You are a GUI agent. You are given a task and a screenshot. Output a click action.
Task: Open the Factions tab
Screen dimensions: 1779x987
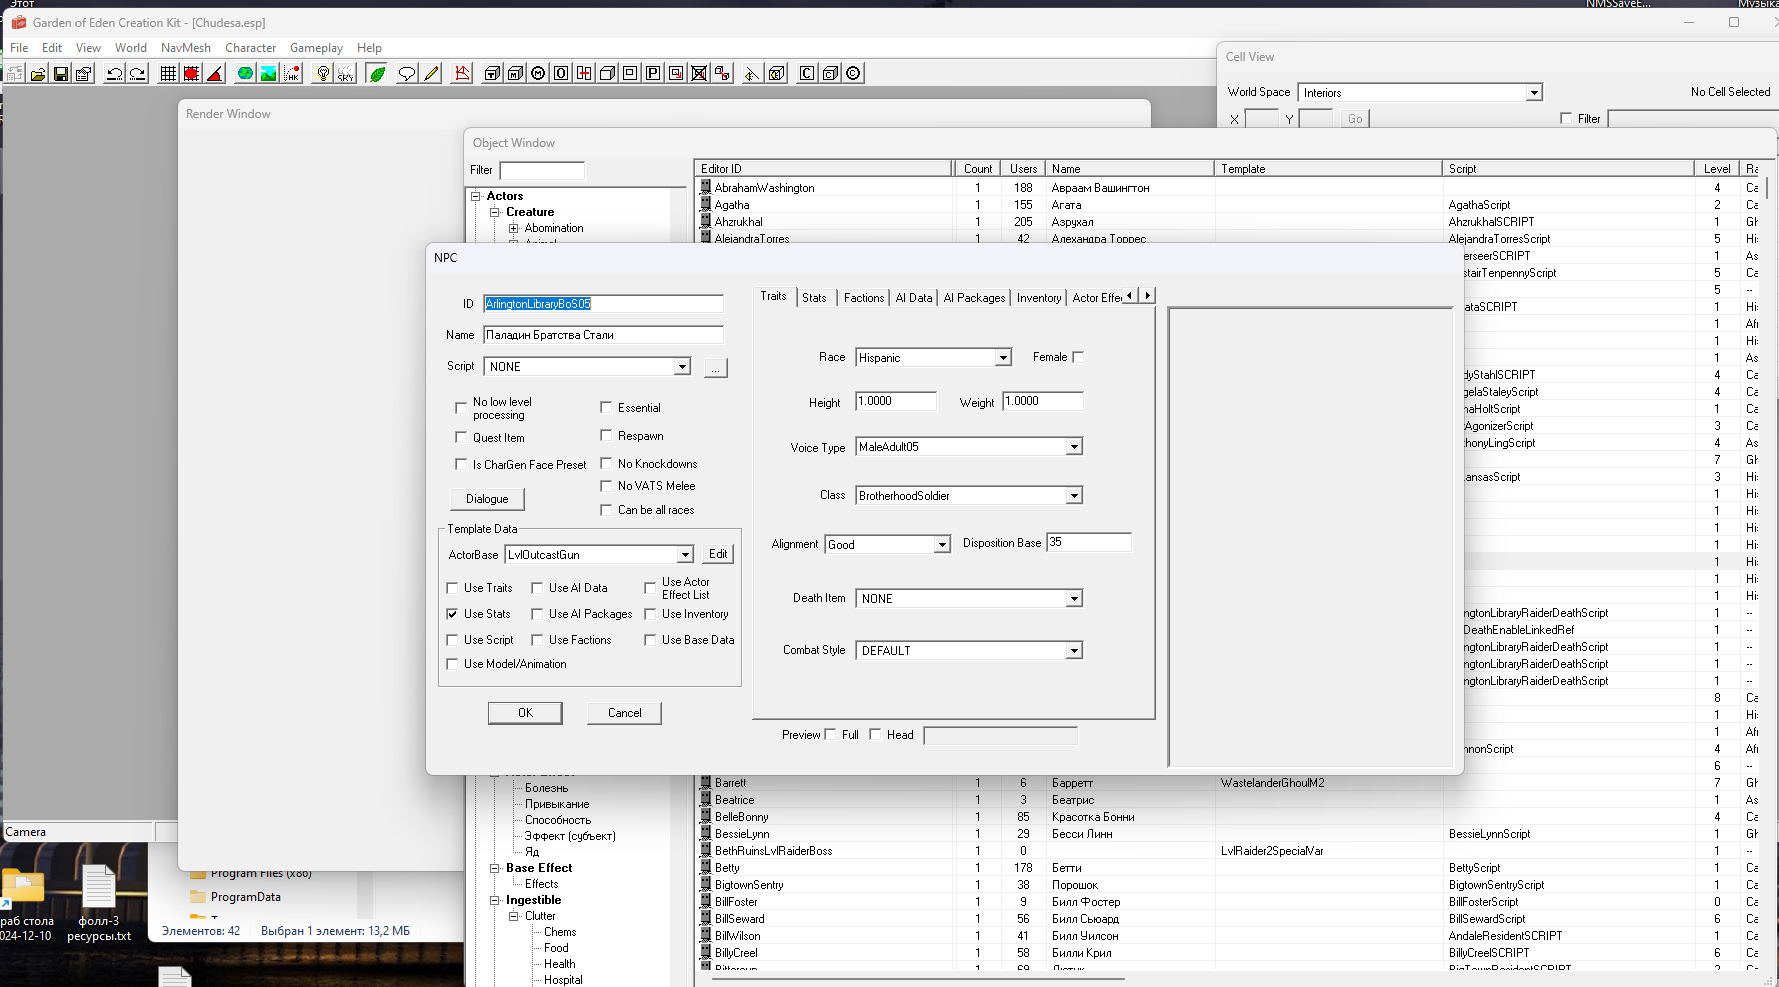(x=864, y=298)
